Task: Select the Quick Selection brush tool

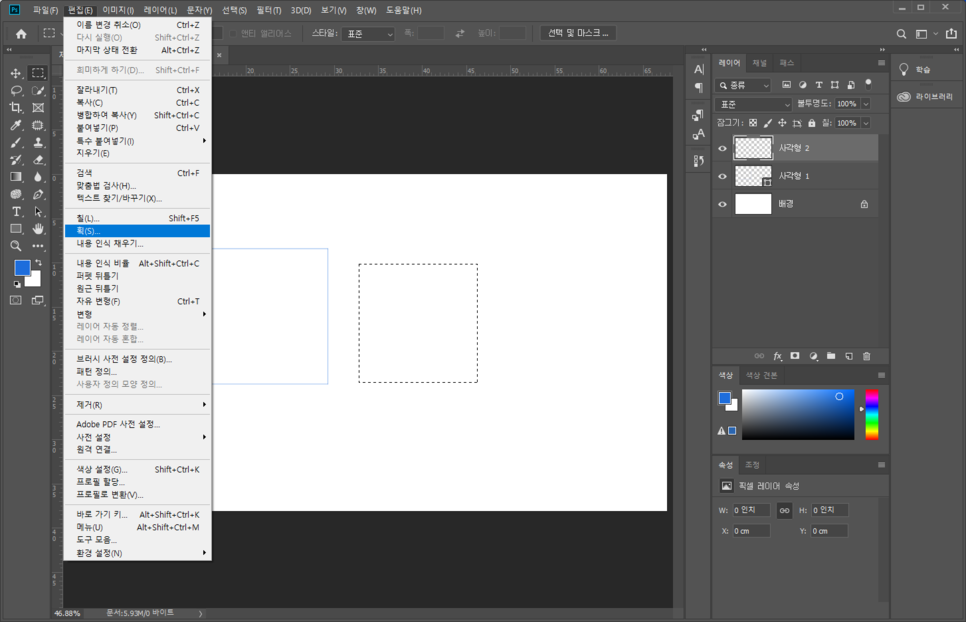Action: click(x=38, y=91)
